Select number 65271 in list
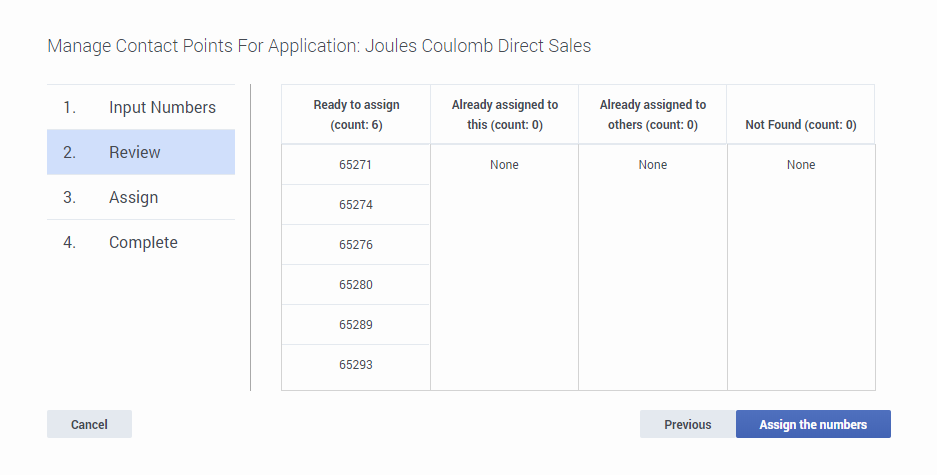 [355, 165]
